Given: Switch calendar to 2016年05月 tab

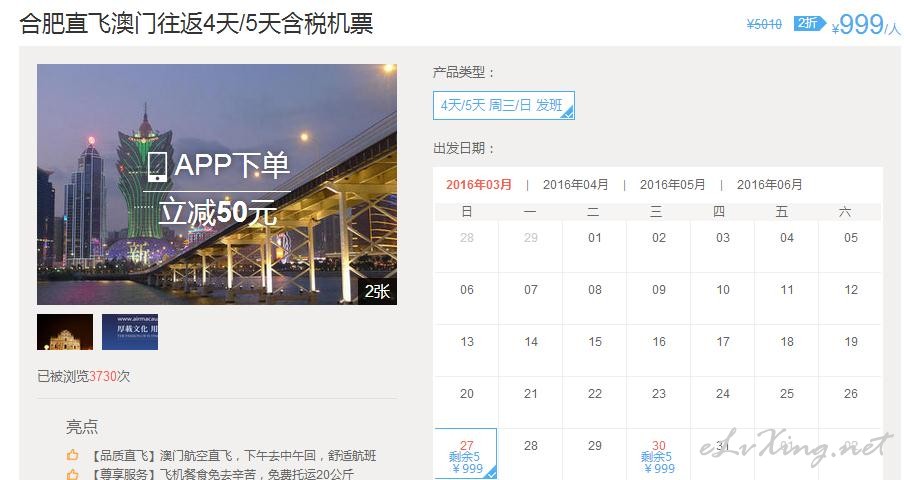Looking at the screenshot, I should [672, 185].
